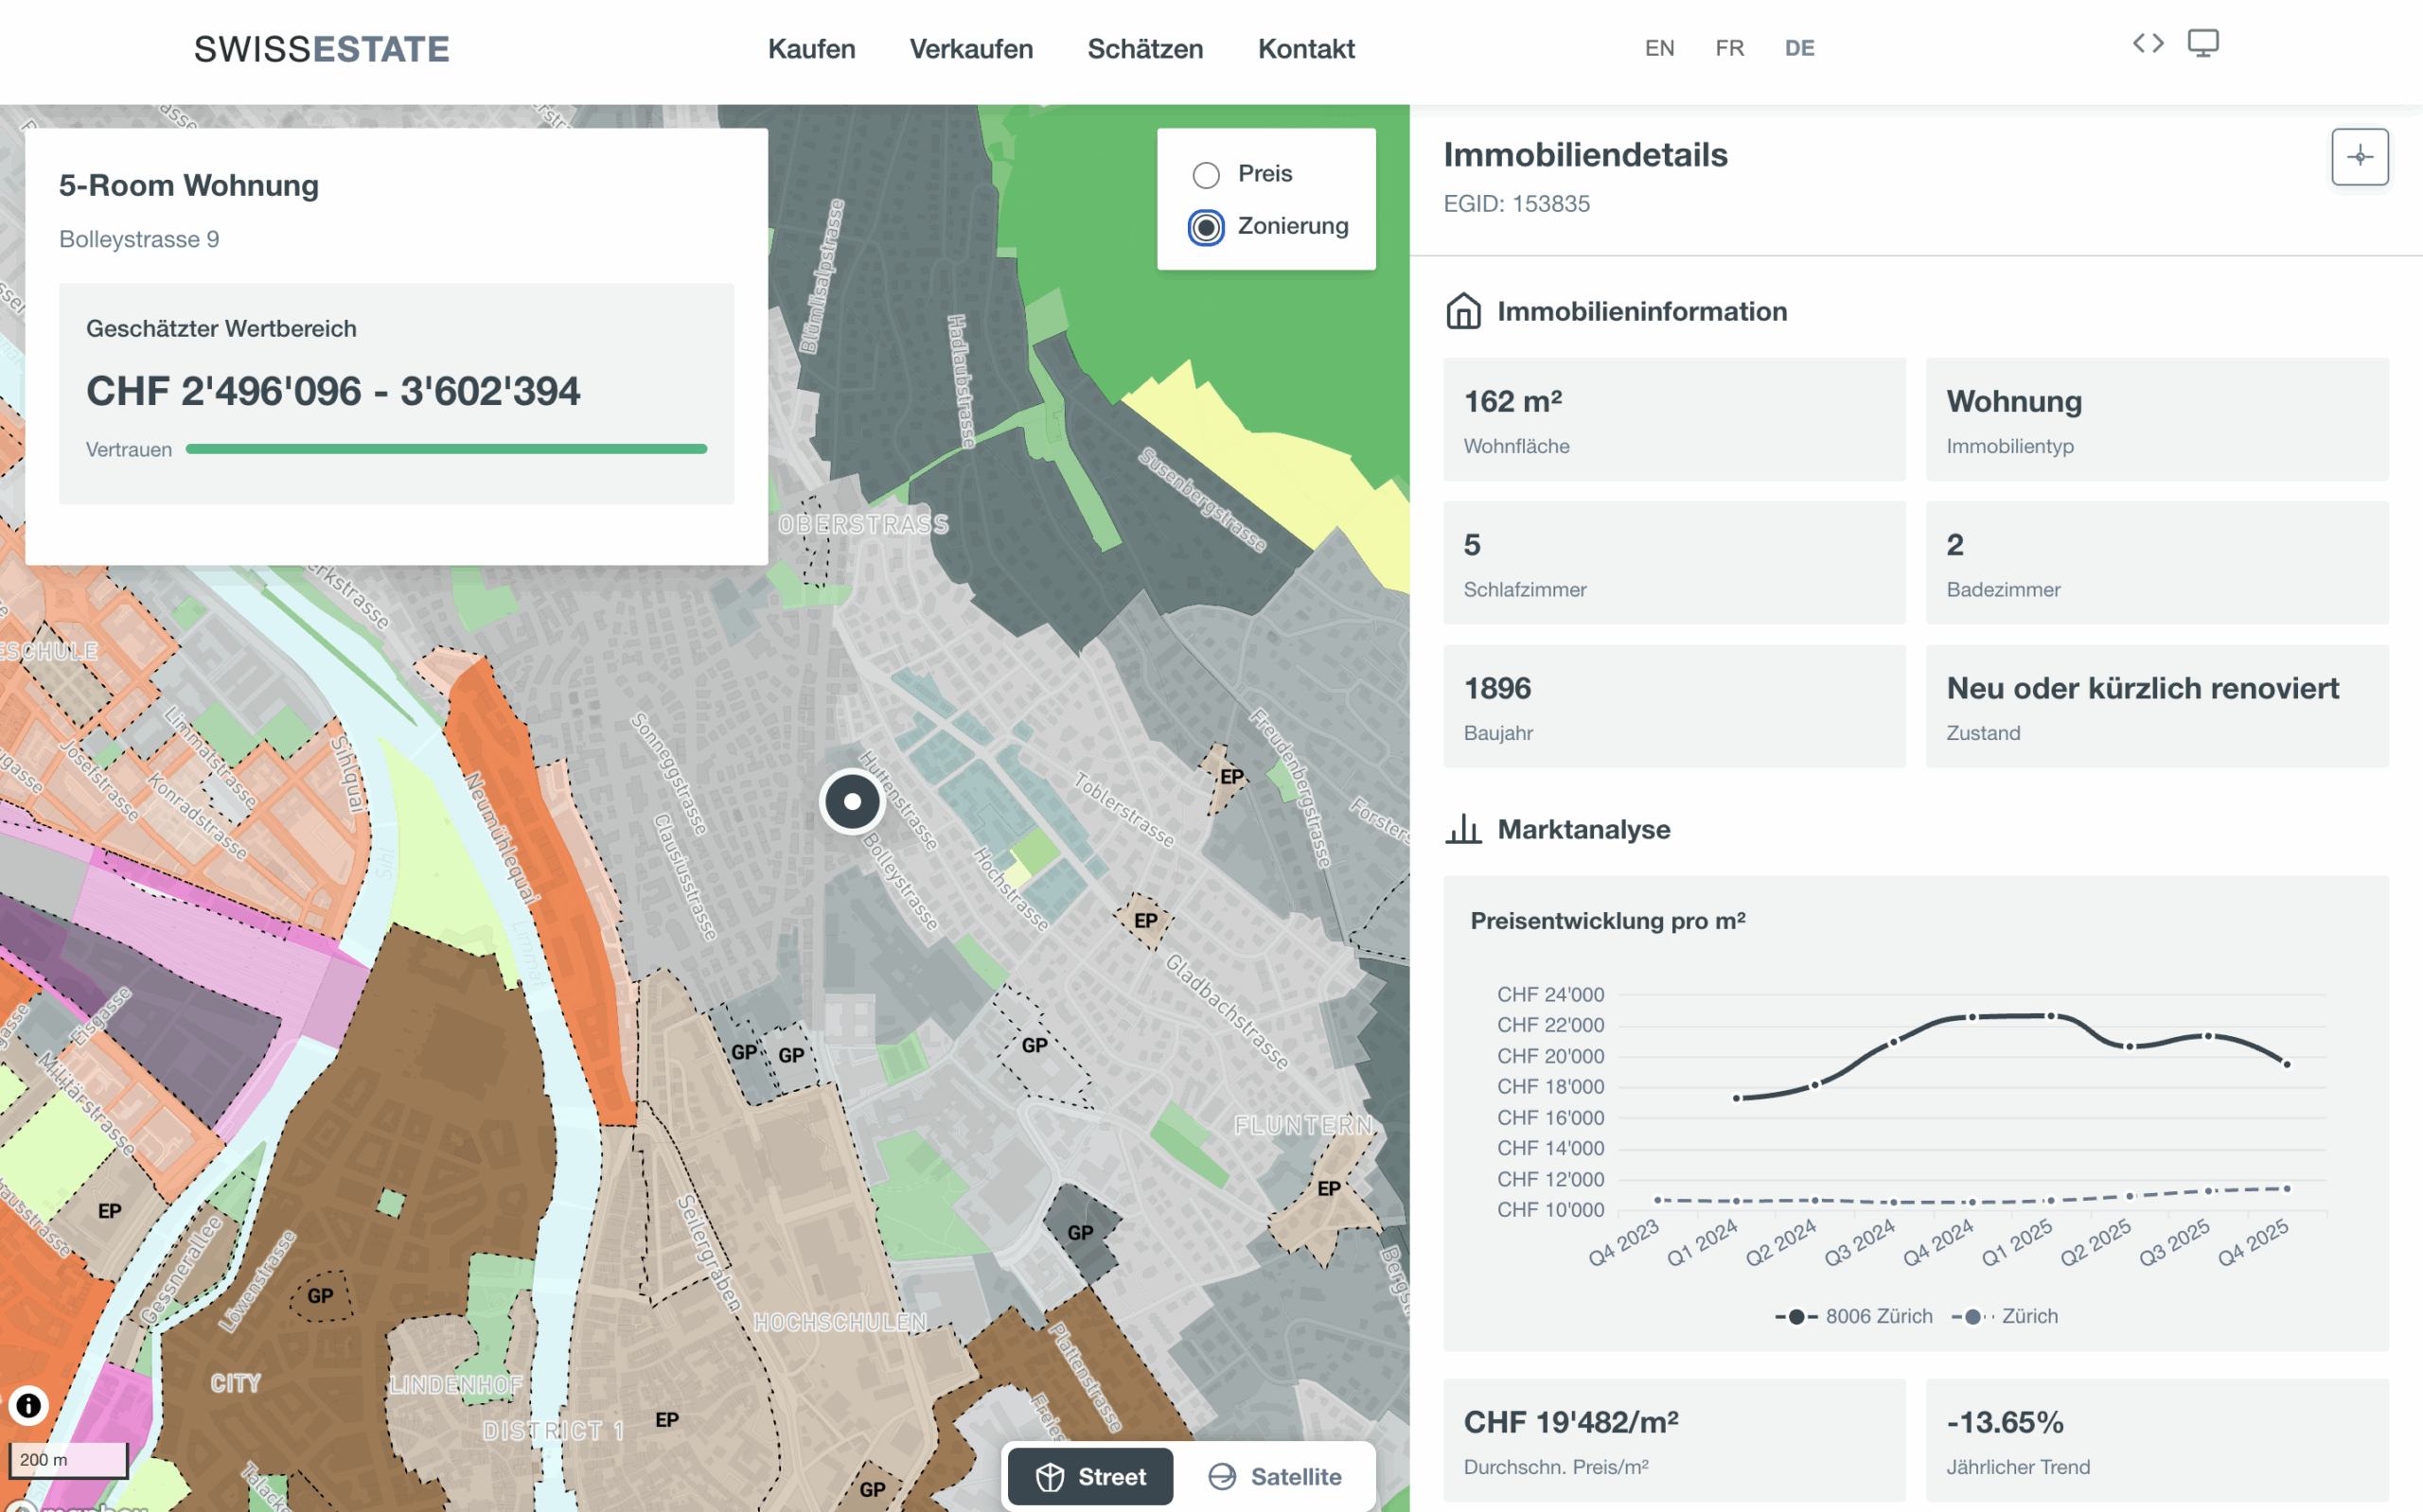Click the crosshair locate button in details panel
Screen dimensions: 2423x1512
pyautogui.click(x=2359, y=156)
